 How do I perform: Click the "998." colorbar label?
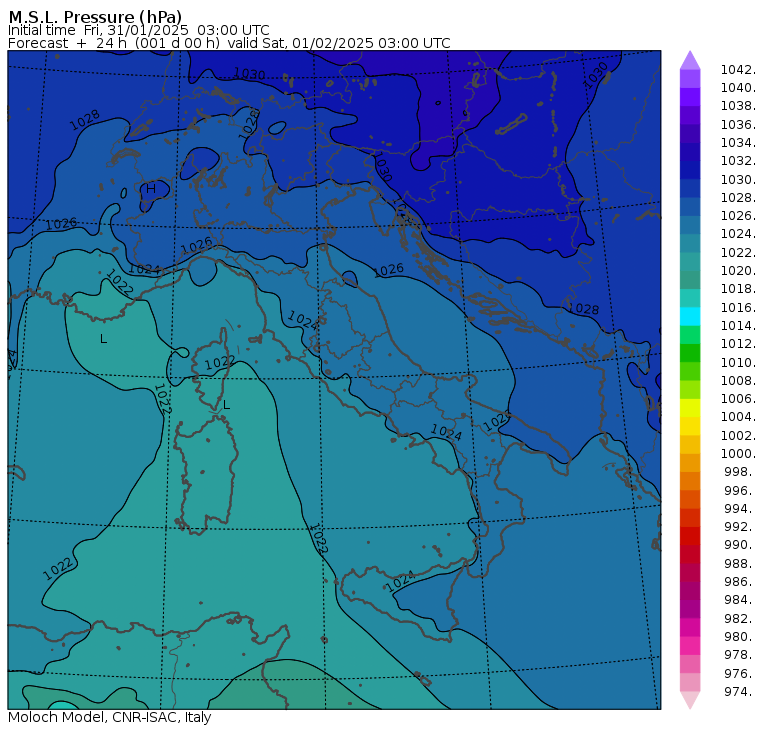740,472
